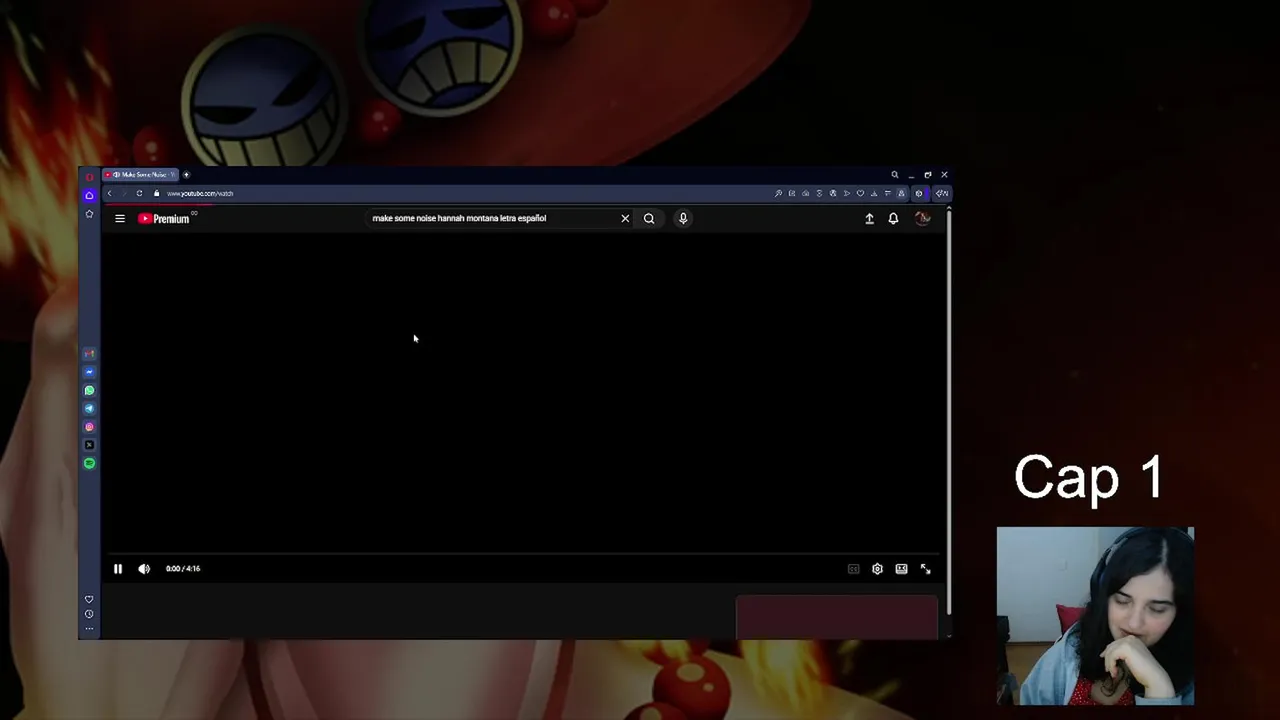1280x720 pixels.
Task: Open the video player settings gear
Action: point(877,569)
